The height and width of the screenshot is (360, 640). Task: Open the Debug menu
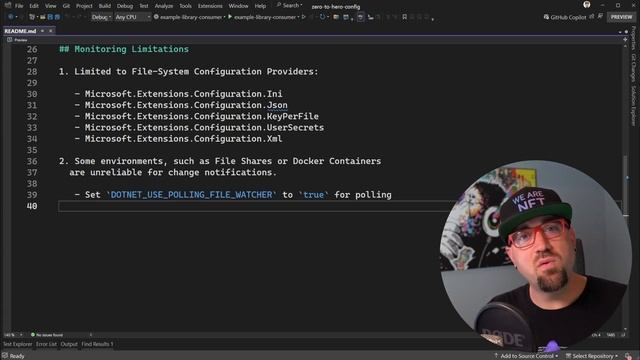tap(125, 6)
